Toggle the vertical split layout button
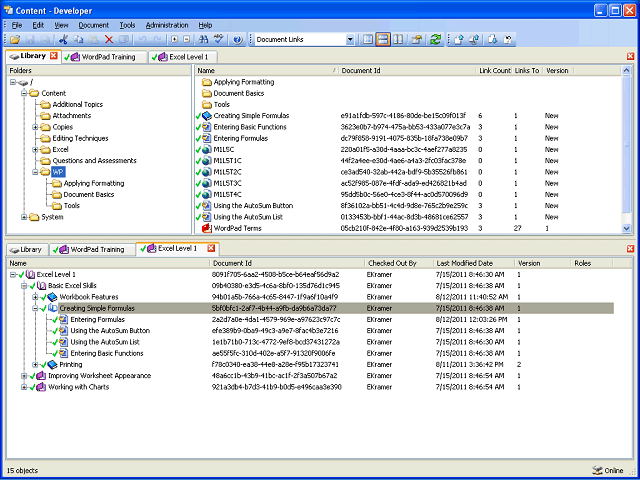The height and width of the screenshot is (480, 640). point(398,40)
